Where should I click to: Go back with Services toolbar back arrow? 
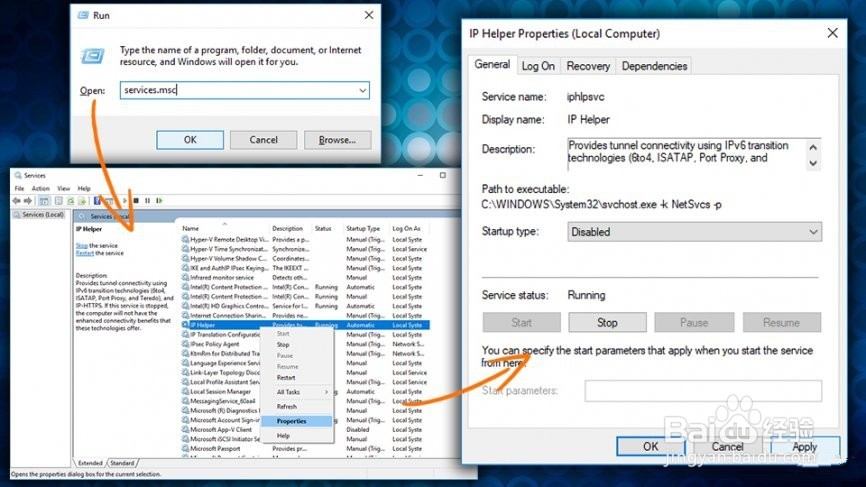coord(17,200)
